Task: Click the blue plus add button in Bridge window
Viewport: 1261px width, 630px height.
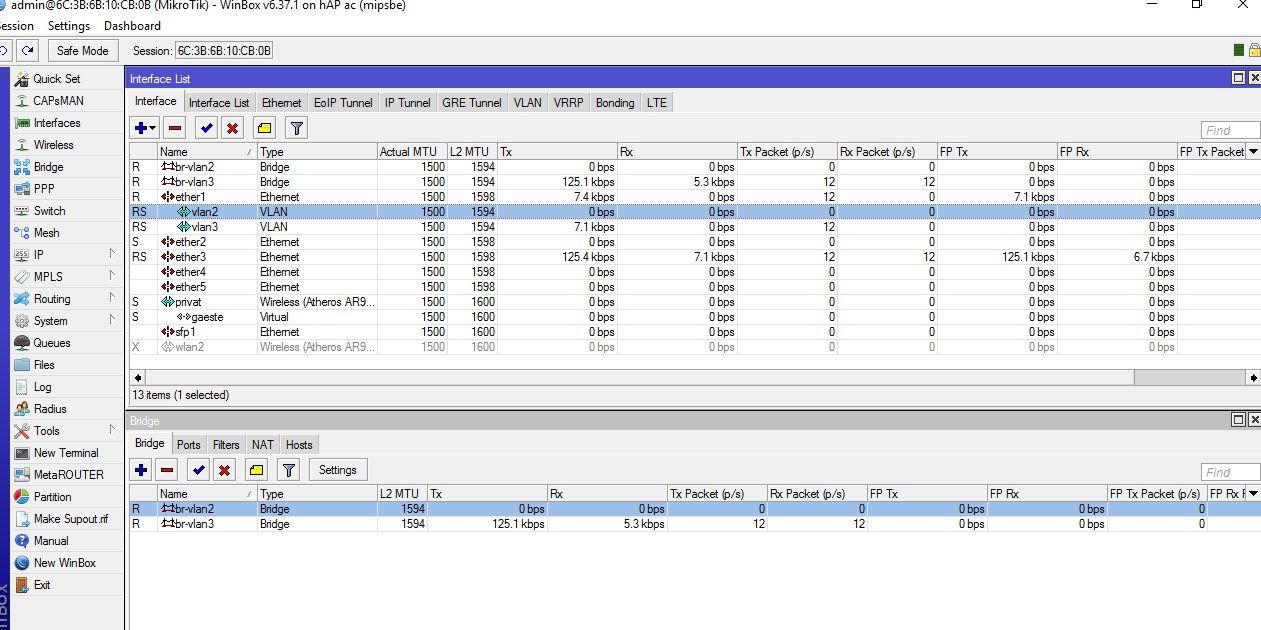Action: (x=141, y=470)
